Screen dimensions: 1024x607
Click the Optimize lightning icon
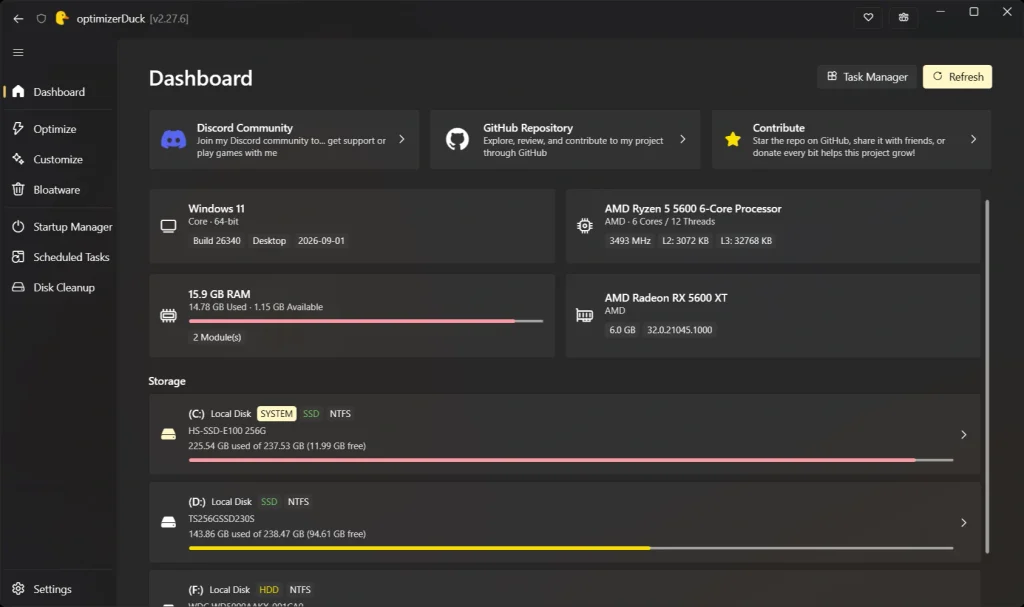click(18, 129)
